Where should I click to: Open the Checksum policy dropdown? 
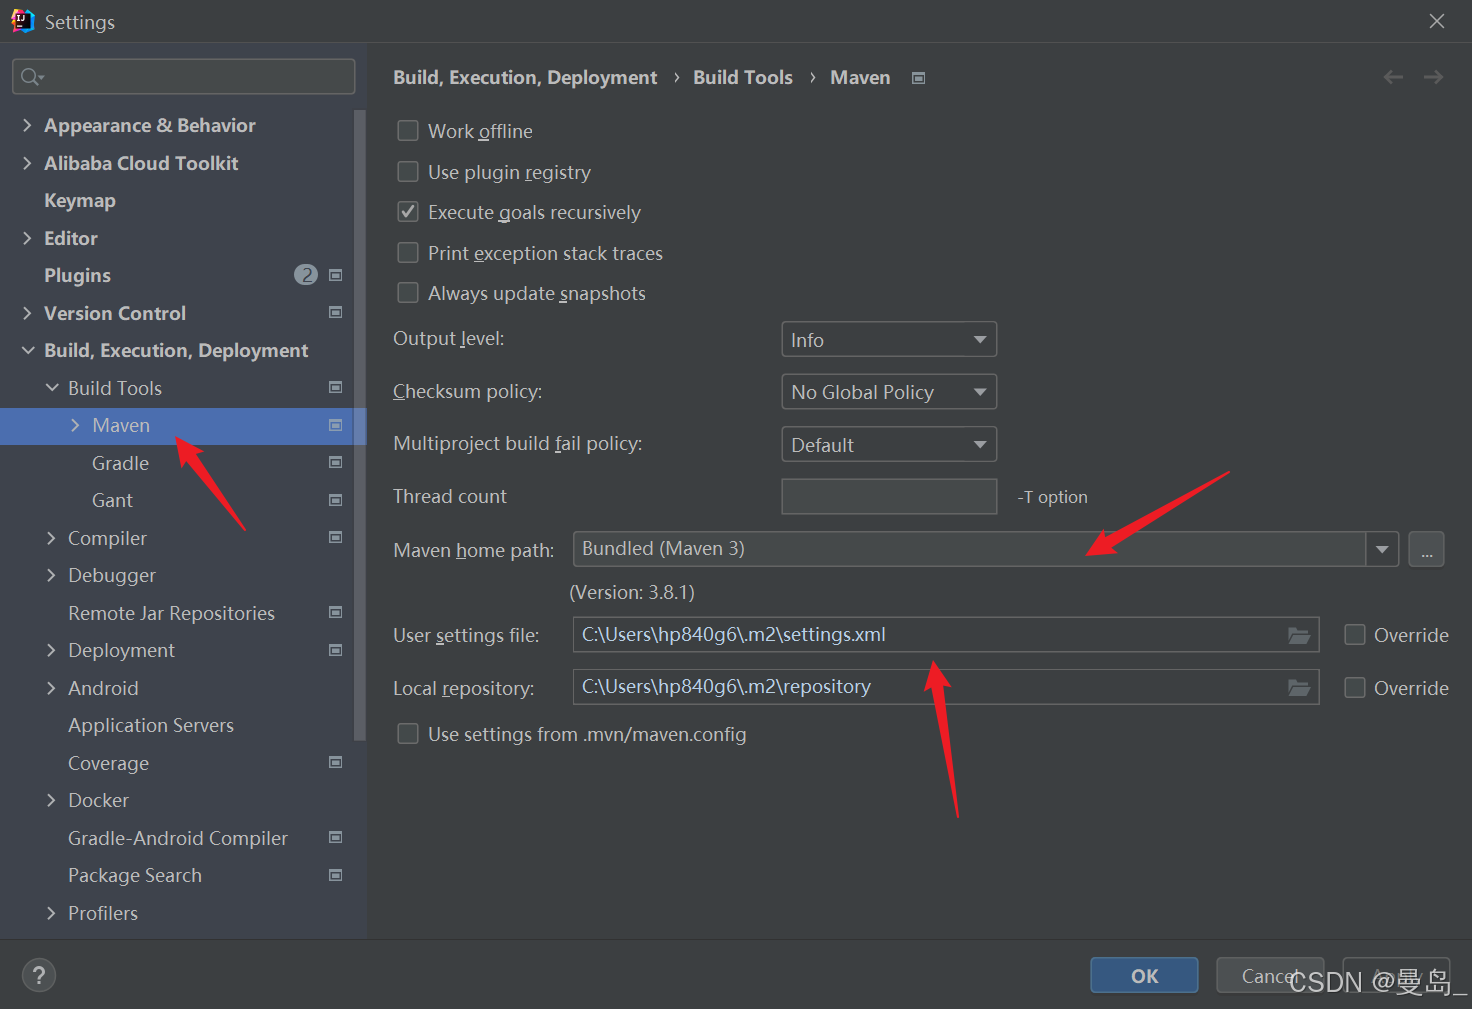point(888,392)
